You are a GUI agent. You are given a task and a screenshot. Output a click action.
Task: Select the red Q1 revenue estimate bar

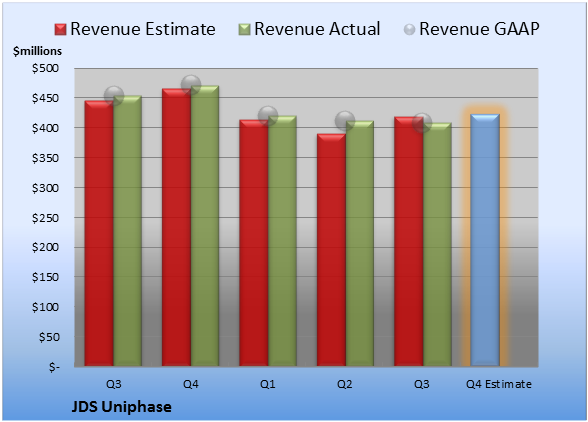point(254,243)
